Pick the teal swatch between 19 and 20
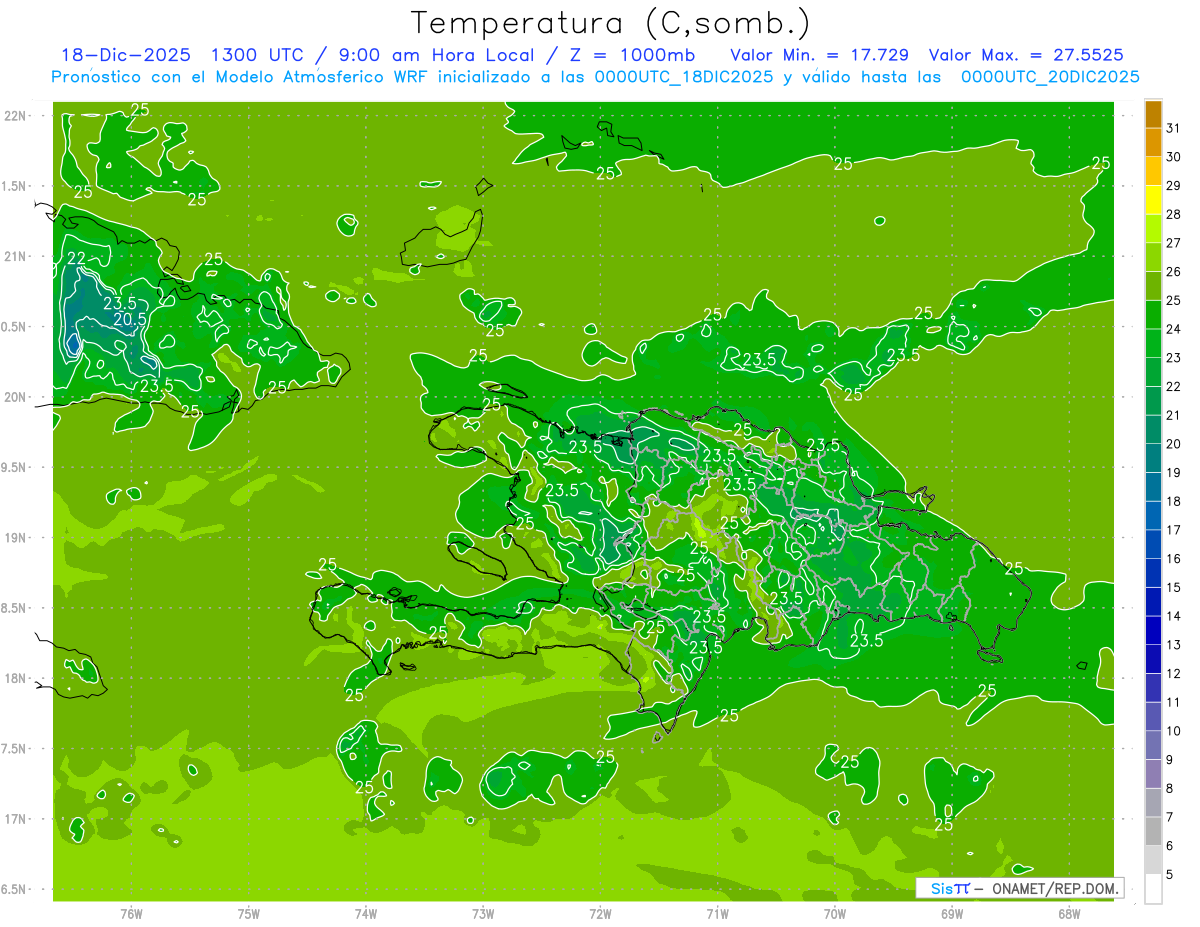 1153,458
